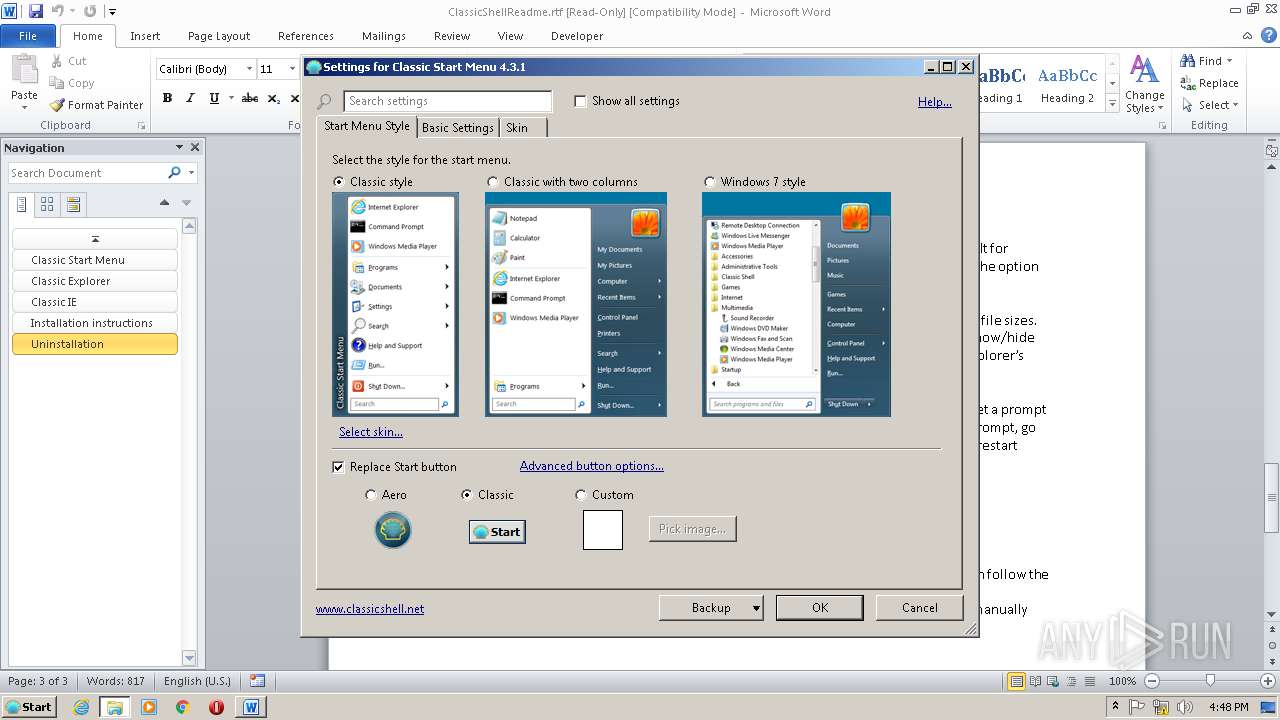Apply Underline formatting in Word ribbon

pyautogui.click(x=214, y=98)
